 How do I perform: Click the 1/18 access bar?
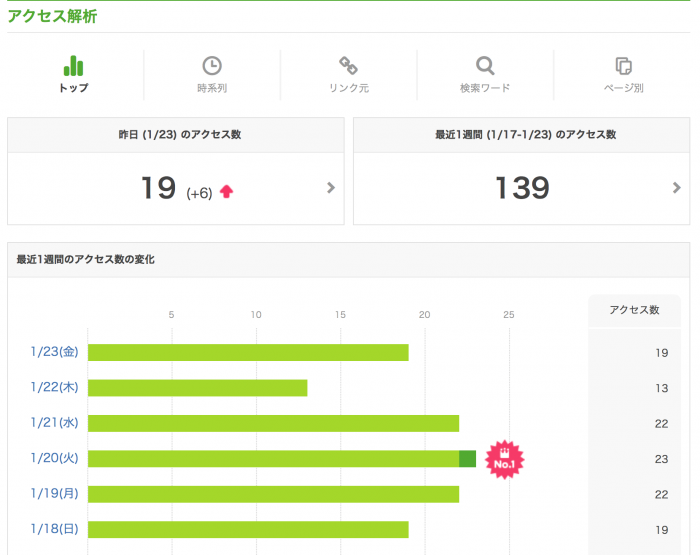[248, 530]
